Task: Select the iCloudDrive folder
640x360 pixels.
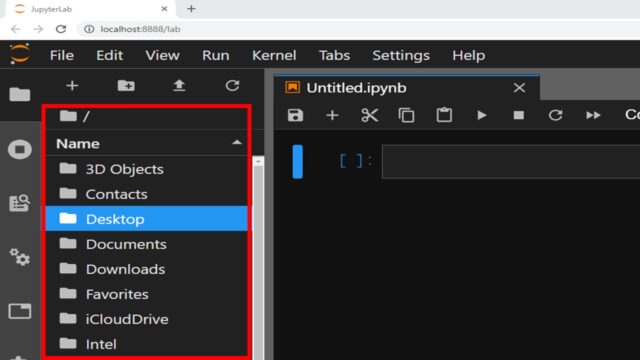Action: click(x=147, y=319)
